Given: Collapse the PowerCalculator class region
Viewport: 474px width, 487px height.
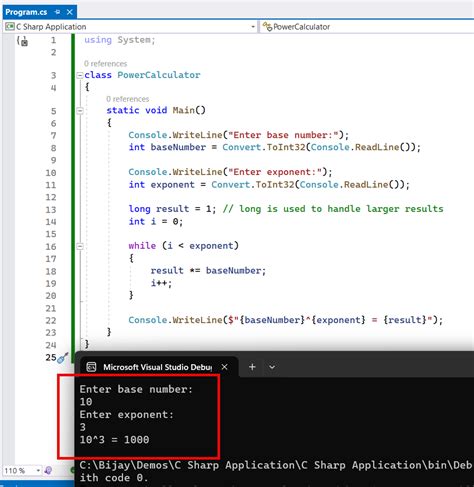Looking at the screenshot, I should tap(80, 75).
